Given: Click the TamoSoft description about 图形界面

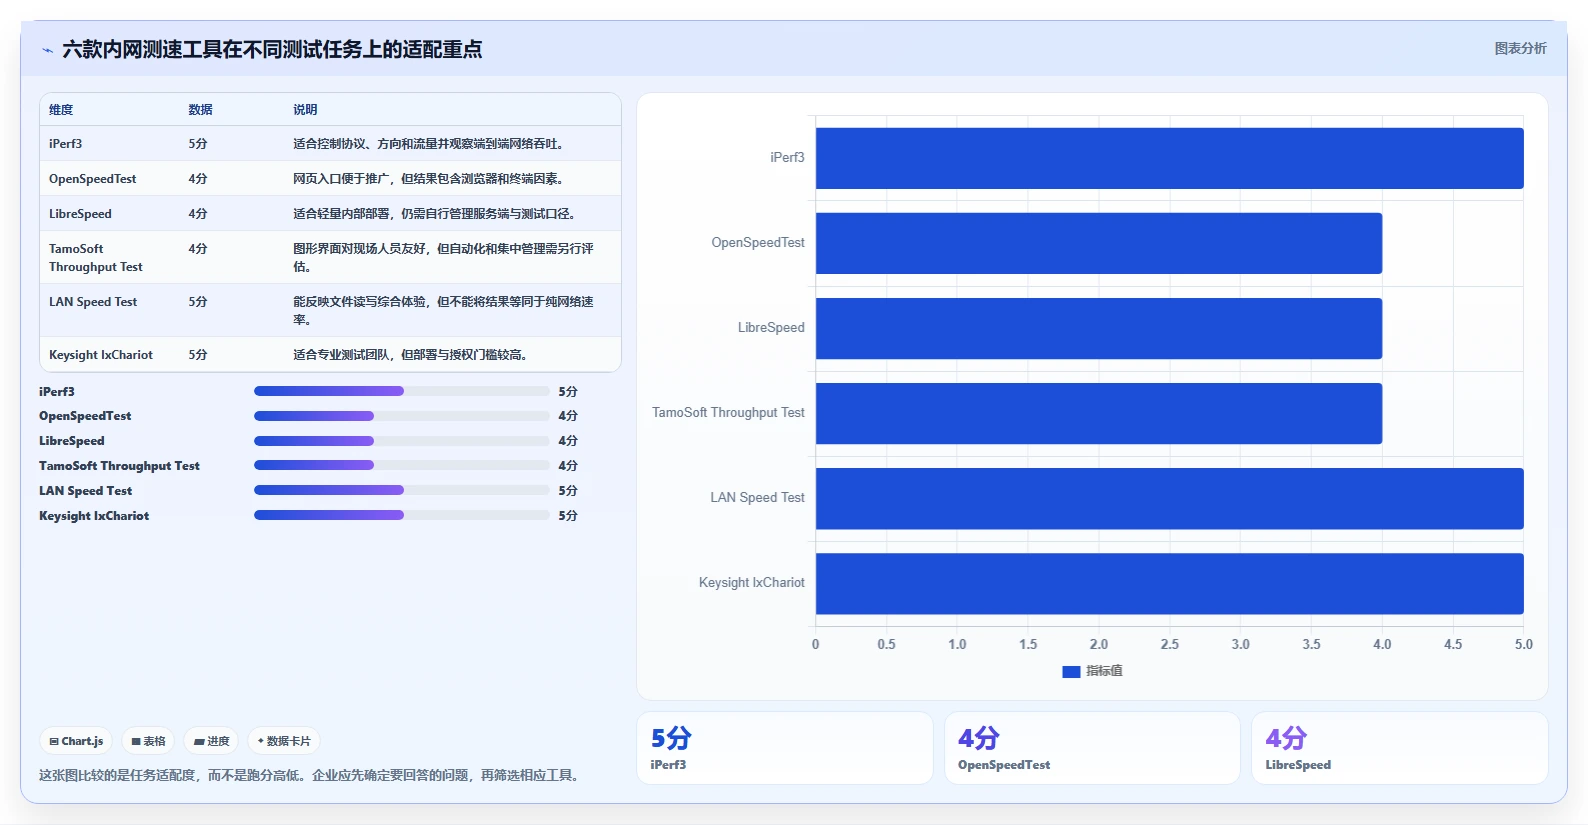Looking at the screenshot, I should [443, 258].
